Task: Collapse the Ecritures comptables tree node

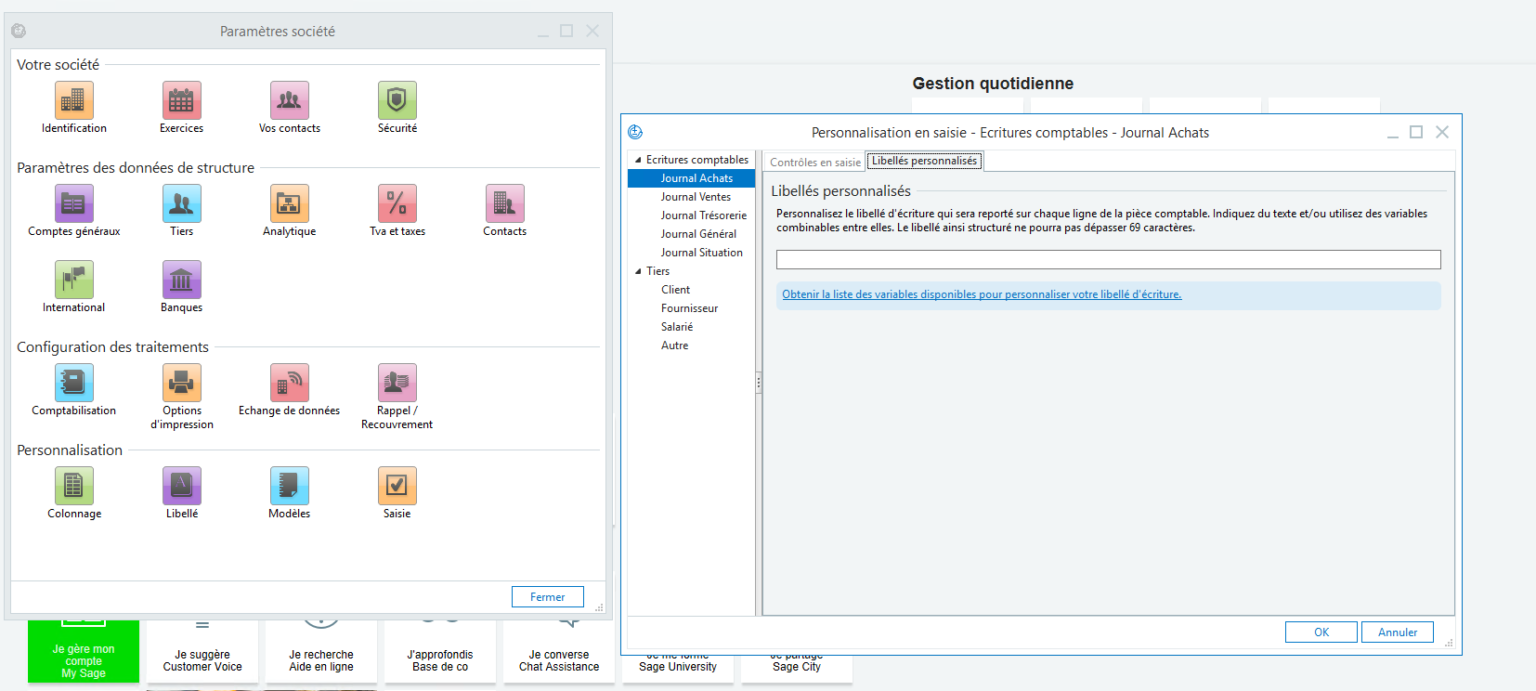Action: click(x=638, y=159)
